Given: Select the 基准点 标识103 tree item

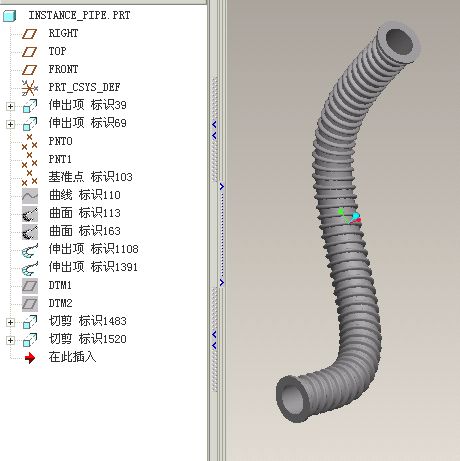Looking at the screenshot, I should pyautogui.click(x=90, y=177).
